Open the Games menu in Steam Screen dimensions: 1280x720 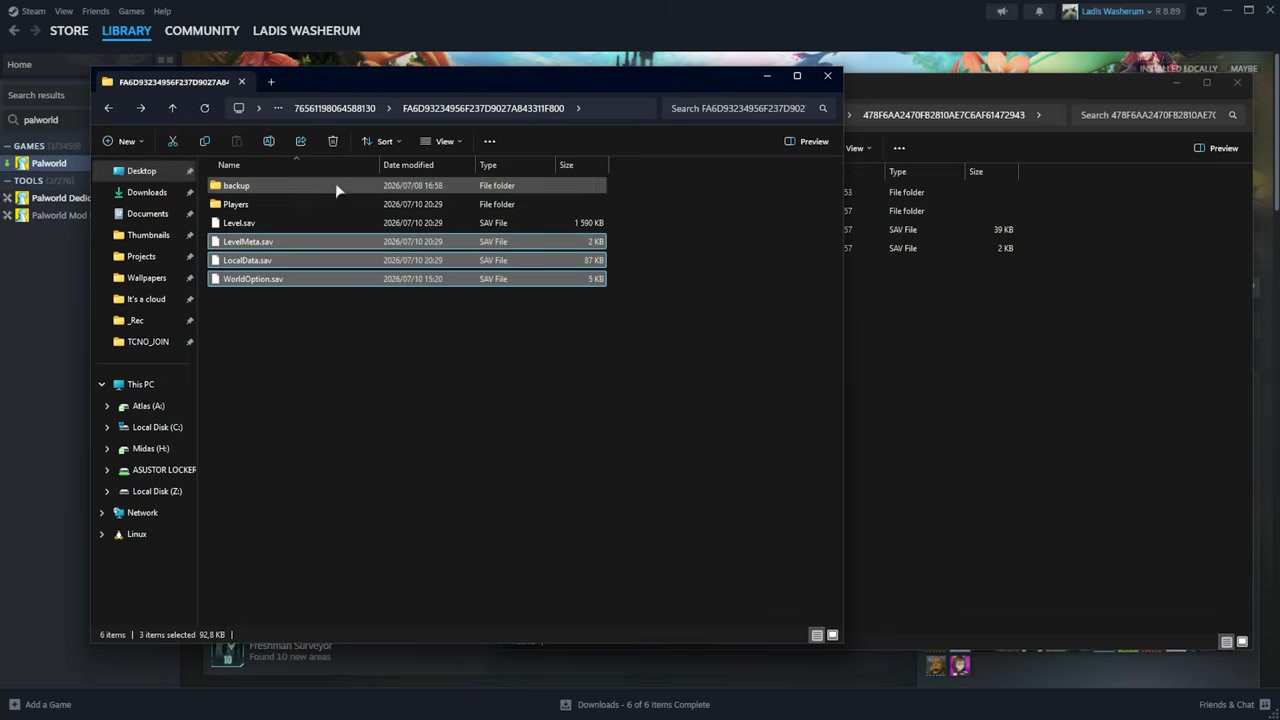(x=131, y=11)
